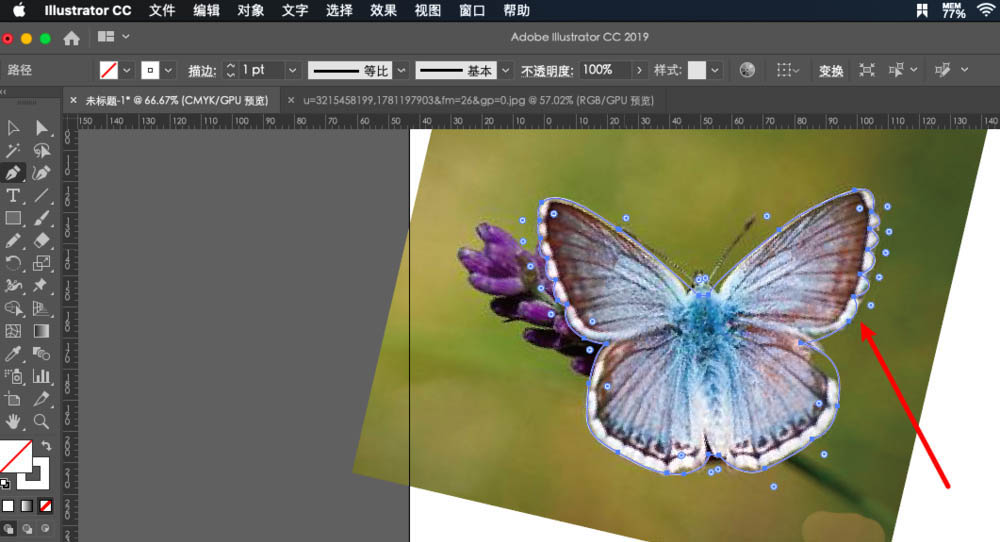Set paint mode to None
Image resolution: width=1000 pixels, height=542 pixels.
[45, 506]
